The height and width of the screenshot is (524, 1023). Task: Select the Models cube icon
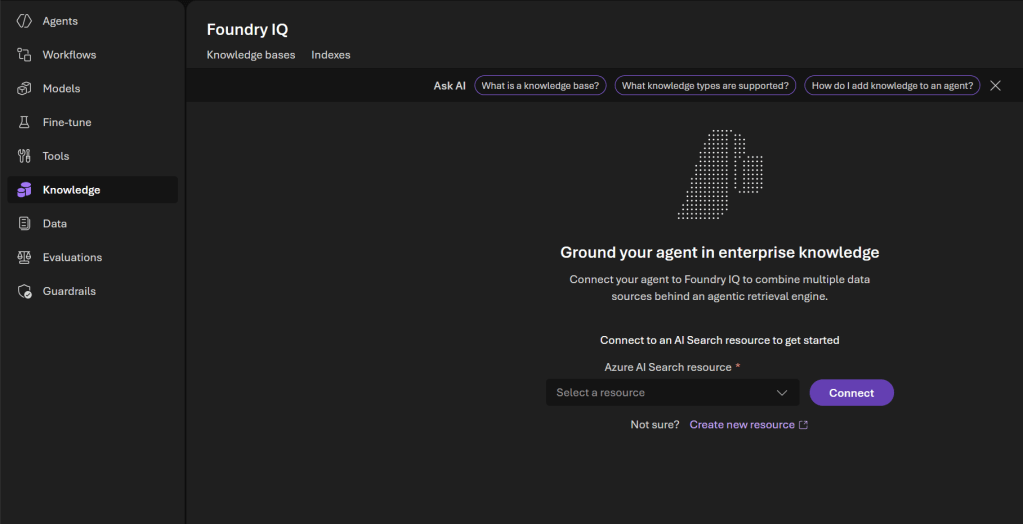click(x=25, y=89)
